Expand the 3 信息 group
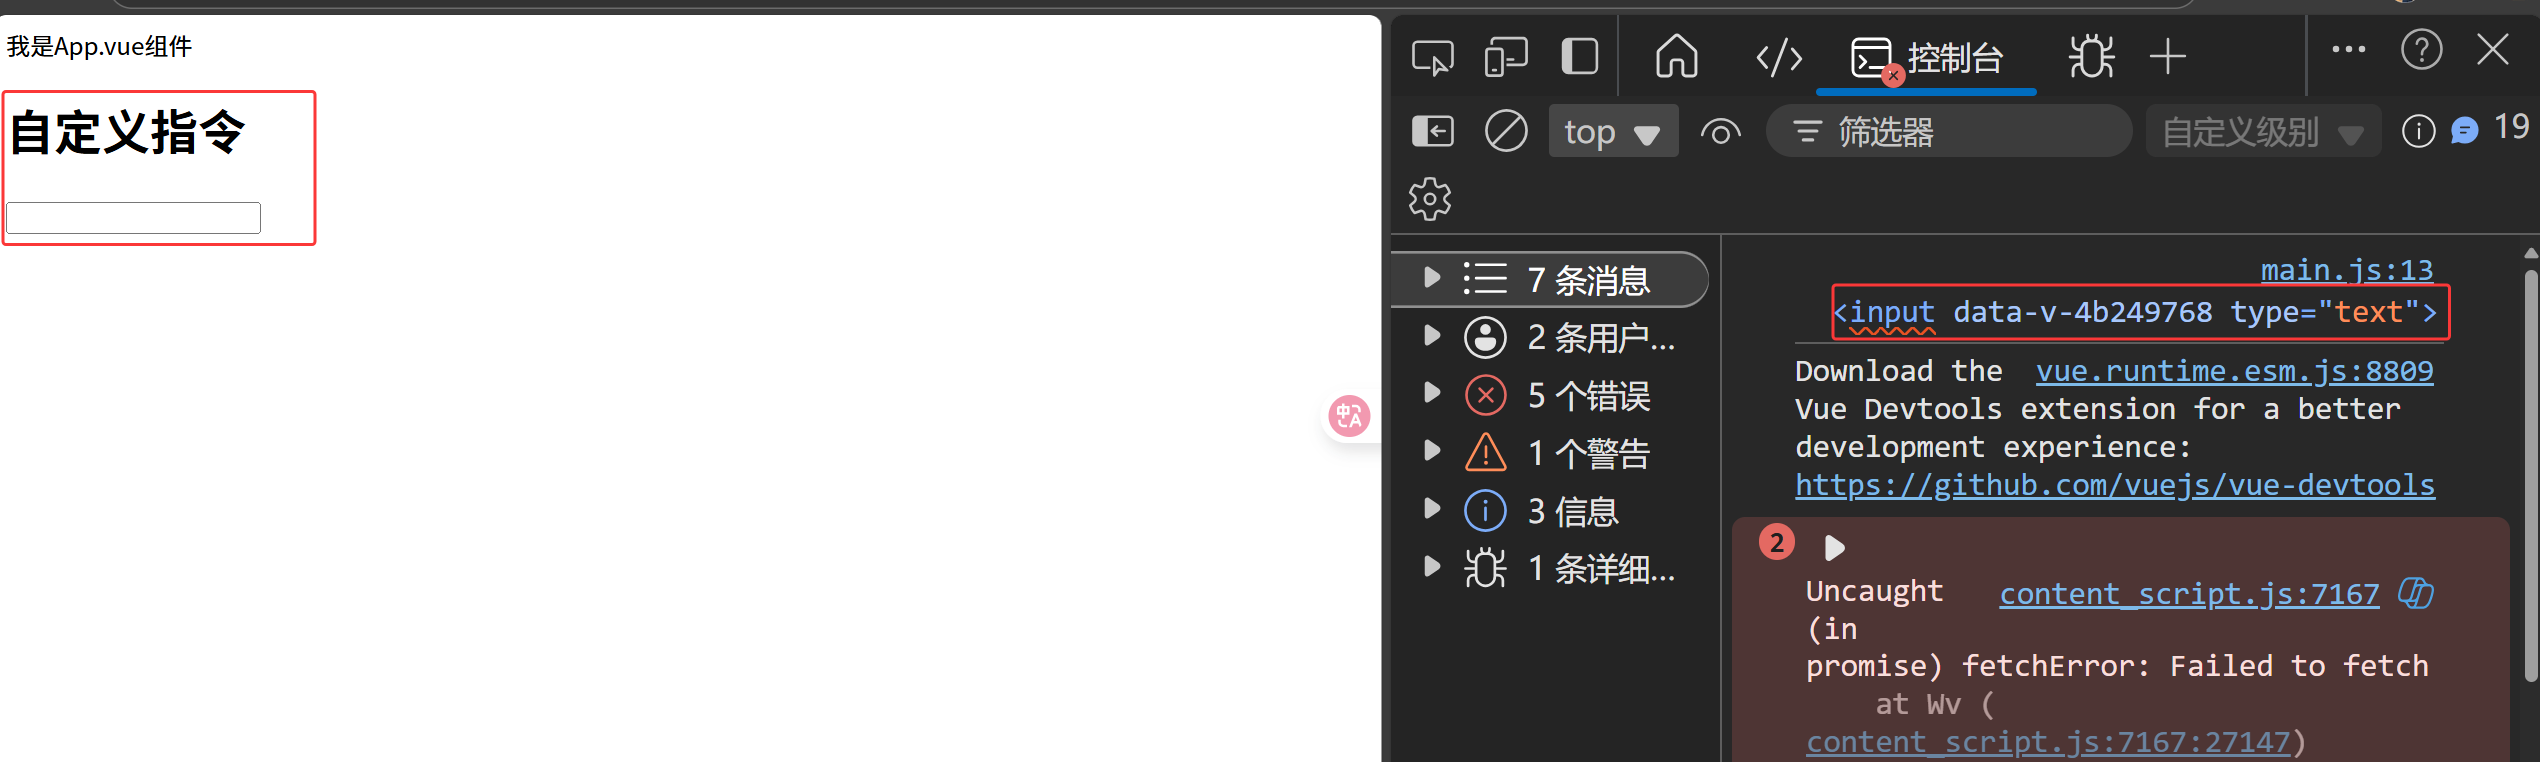This screenshot has width=2540, height=762. 1432,509
